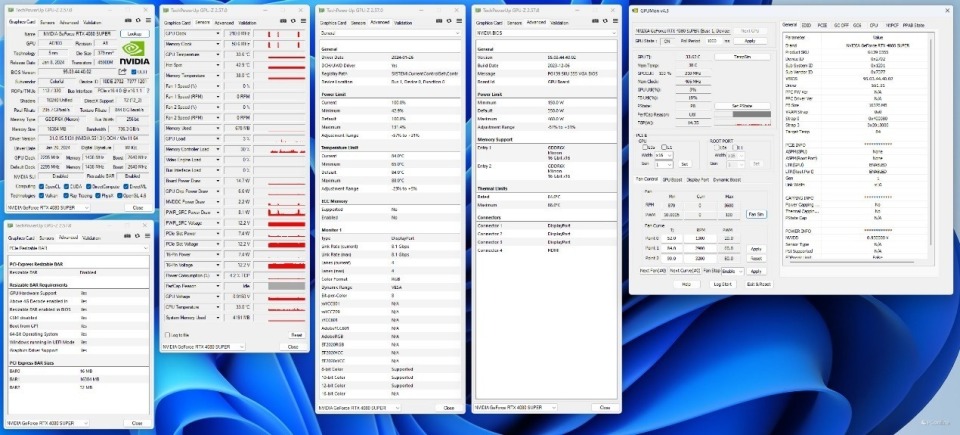960x435 pixels.
Task: Open the GPU Temperature sensor dropdown arrow
Action: (217, 55)
